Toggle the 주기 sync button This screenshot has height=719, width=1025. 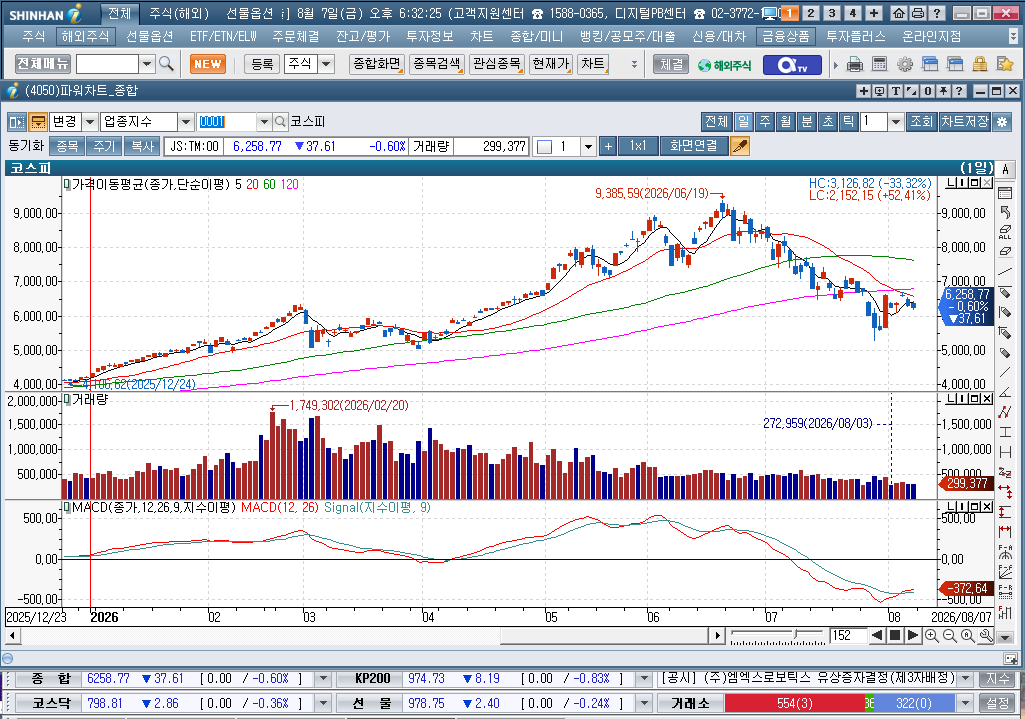pyautogui.click(x=104, y=146)
